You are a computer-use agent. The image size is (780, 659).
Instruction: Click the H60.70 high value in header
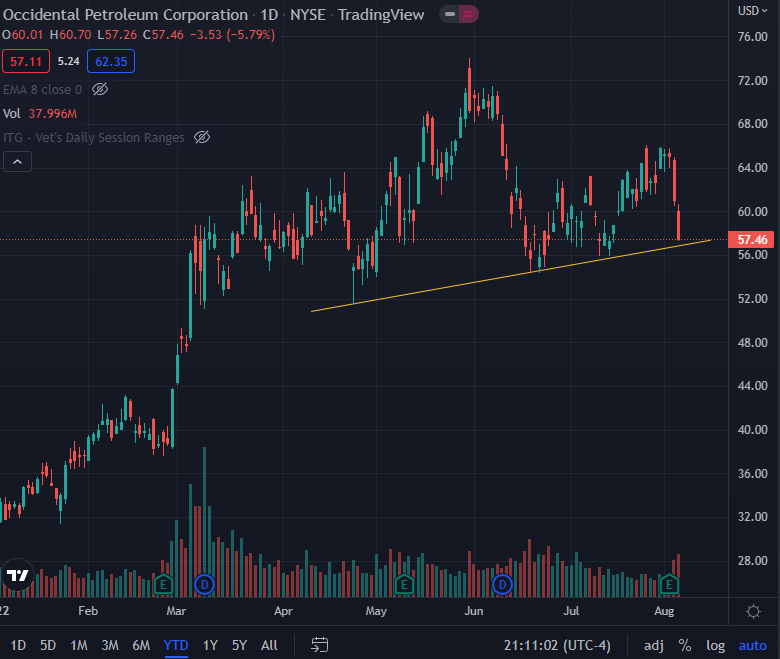[x=70, y=35]
